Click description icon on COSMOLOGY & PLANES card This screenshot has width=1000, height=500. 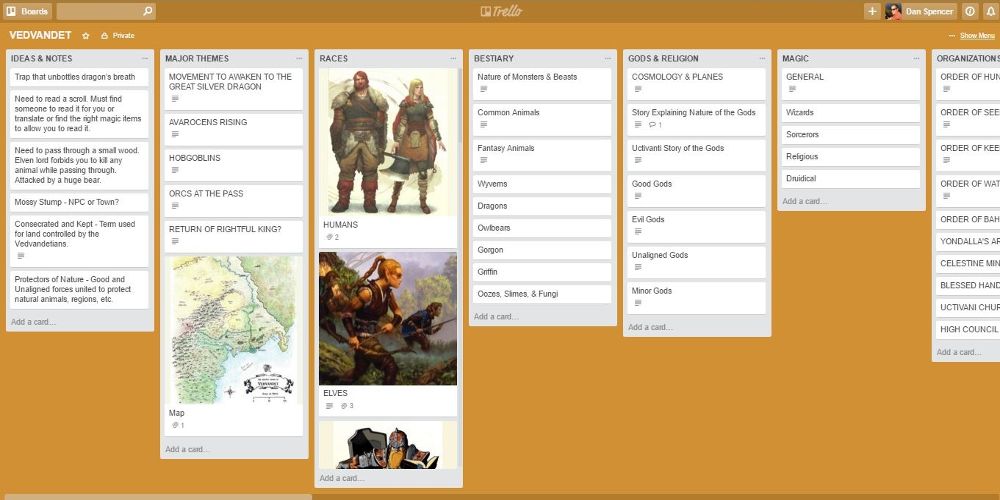click(637, 89)
